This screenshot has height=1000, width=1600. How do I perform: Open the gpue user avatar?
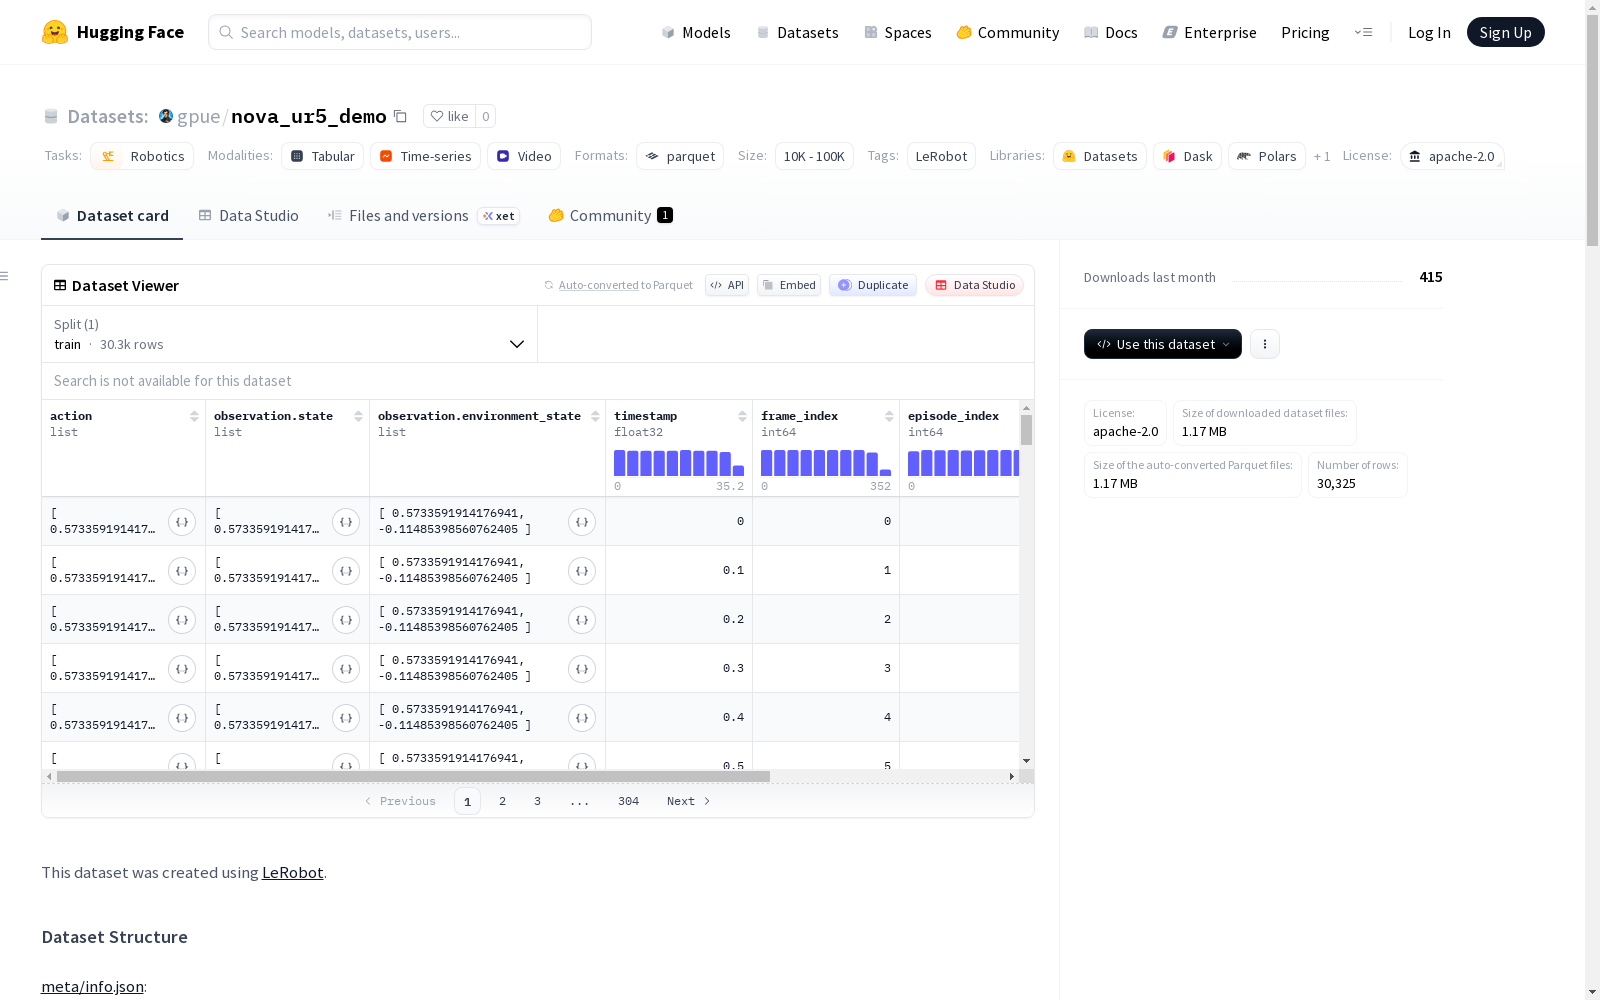166,116
